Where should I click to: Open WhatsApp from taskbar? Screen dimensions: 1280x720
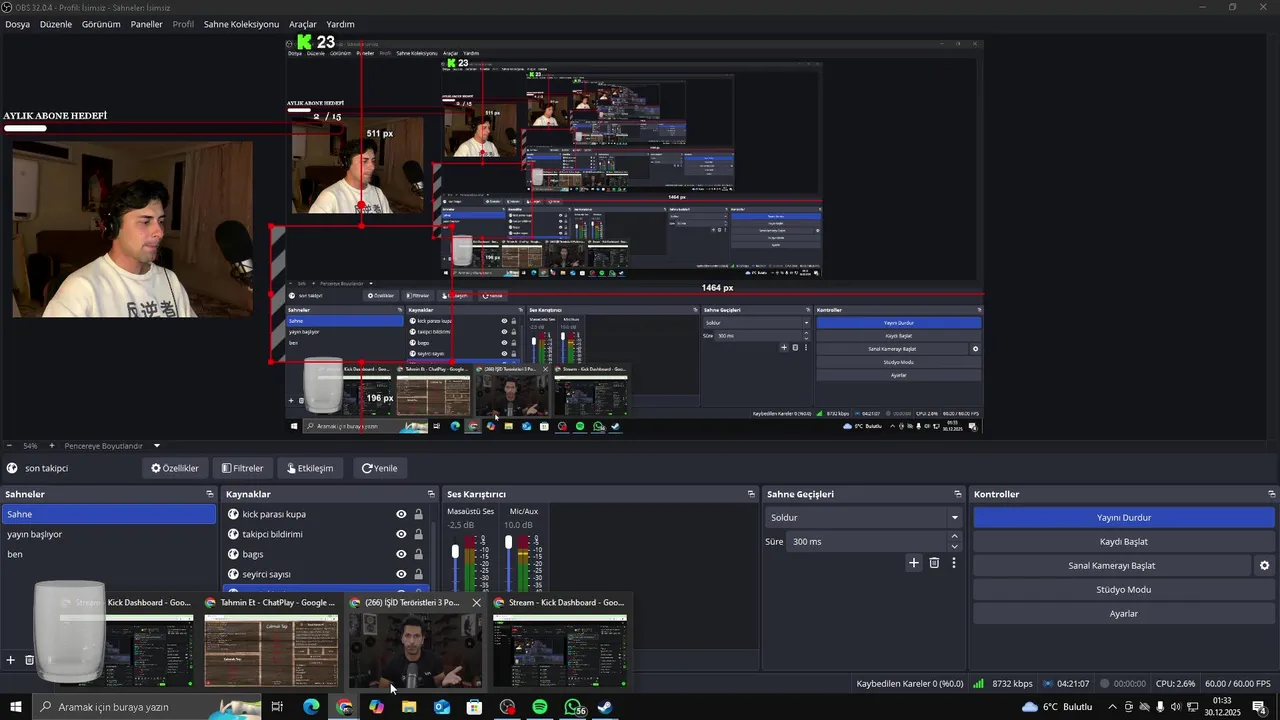pos(572,707)
